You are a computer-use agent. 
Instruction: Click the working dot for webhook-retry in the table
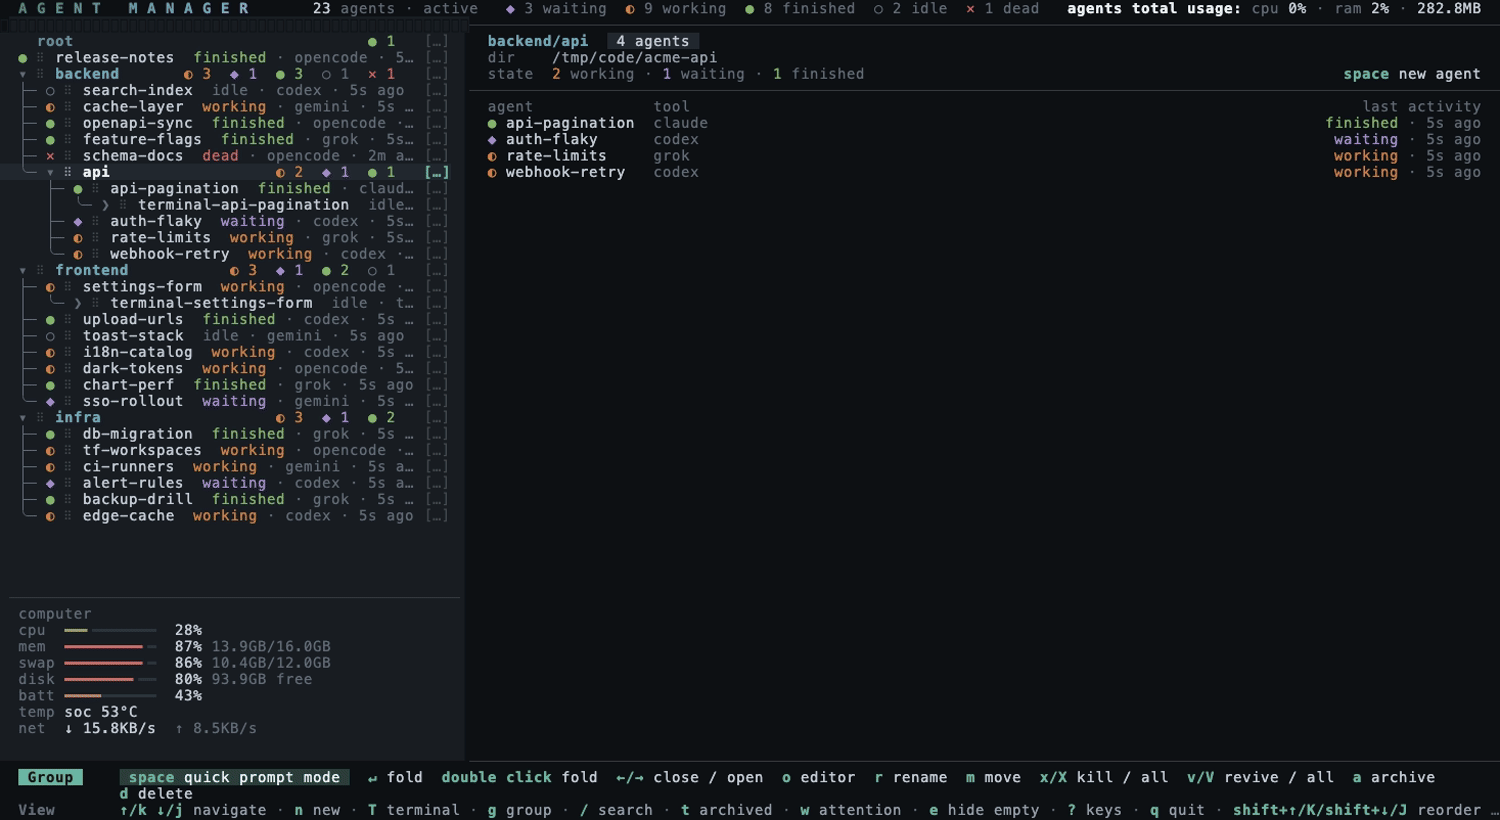(492, 172)
